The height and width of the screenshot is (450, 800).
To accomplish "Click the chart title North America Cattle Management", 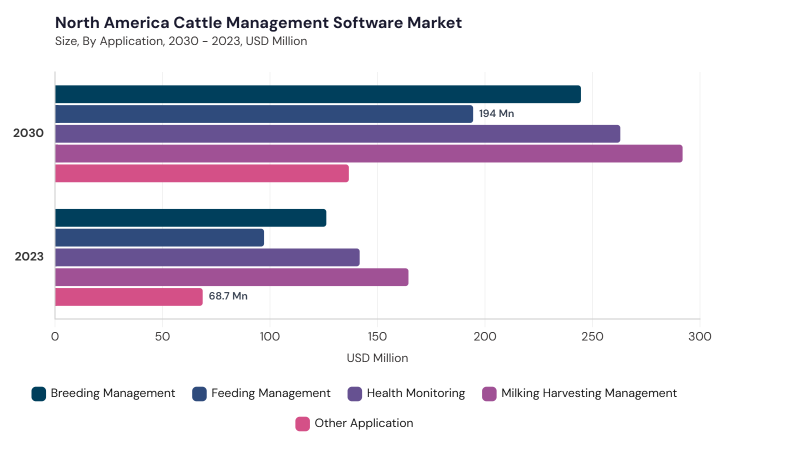I will (x=259, y=23).
